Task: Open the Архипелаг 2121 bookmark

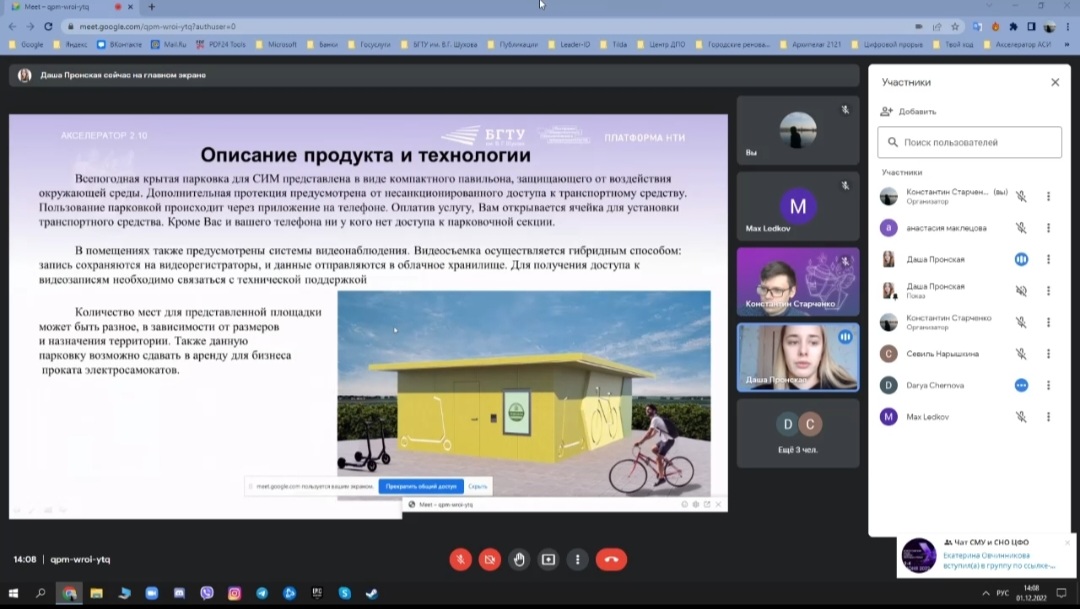Action: [811, 44]
